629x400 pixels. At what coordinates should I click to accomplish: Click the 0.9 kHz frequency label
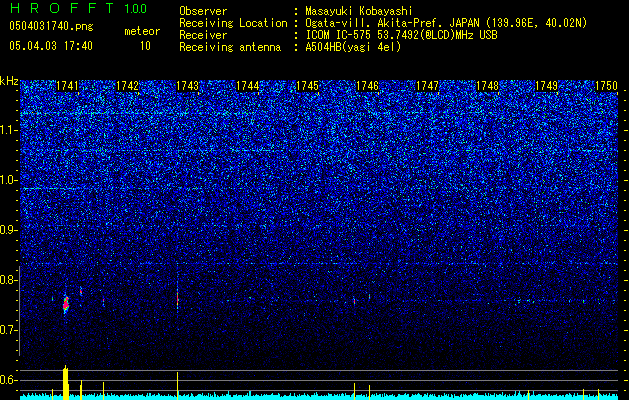9,230
